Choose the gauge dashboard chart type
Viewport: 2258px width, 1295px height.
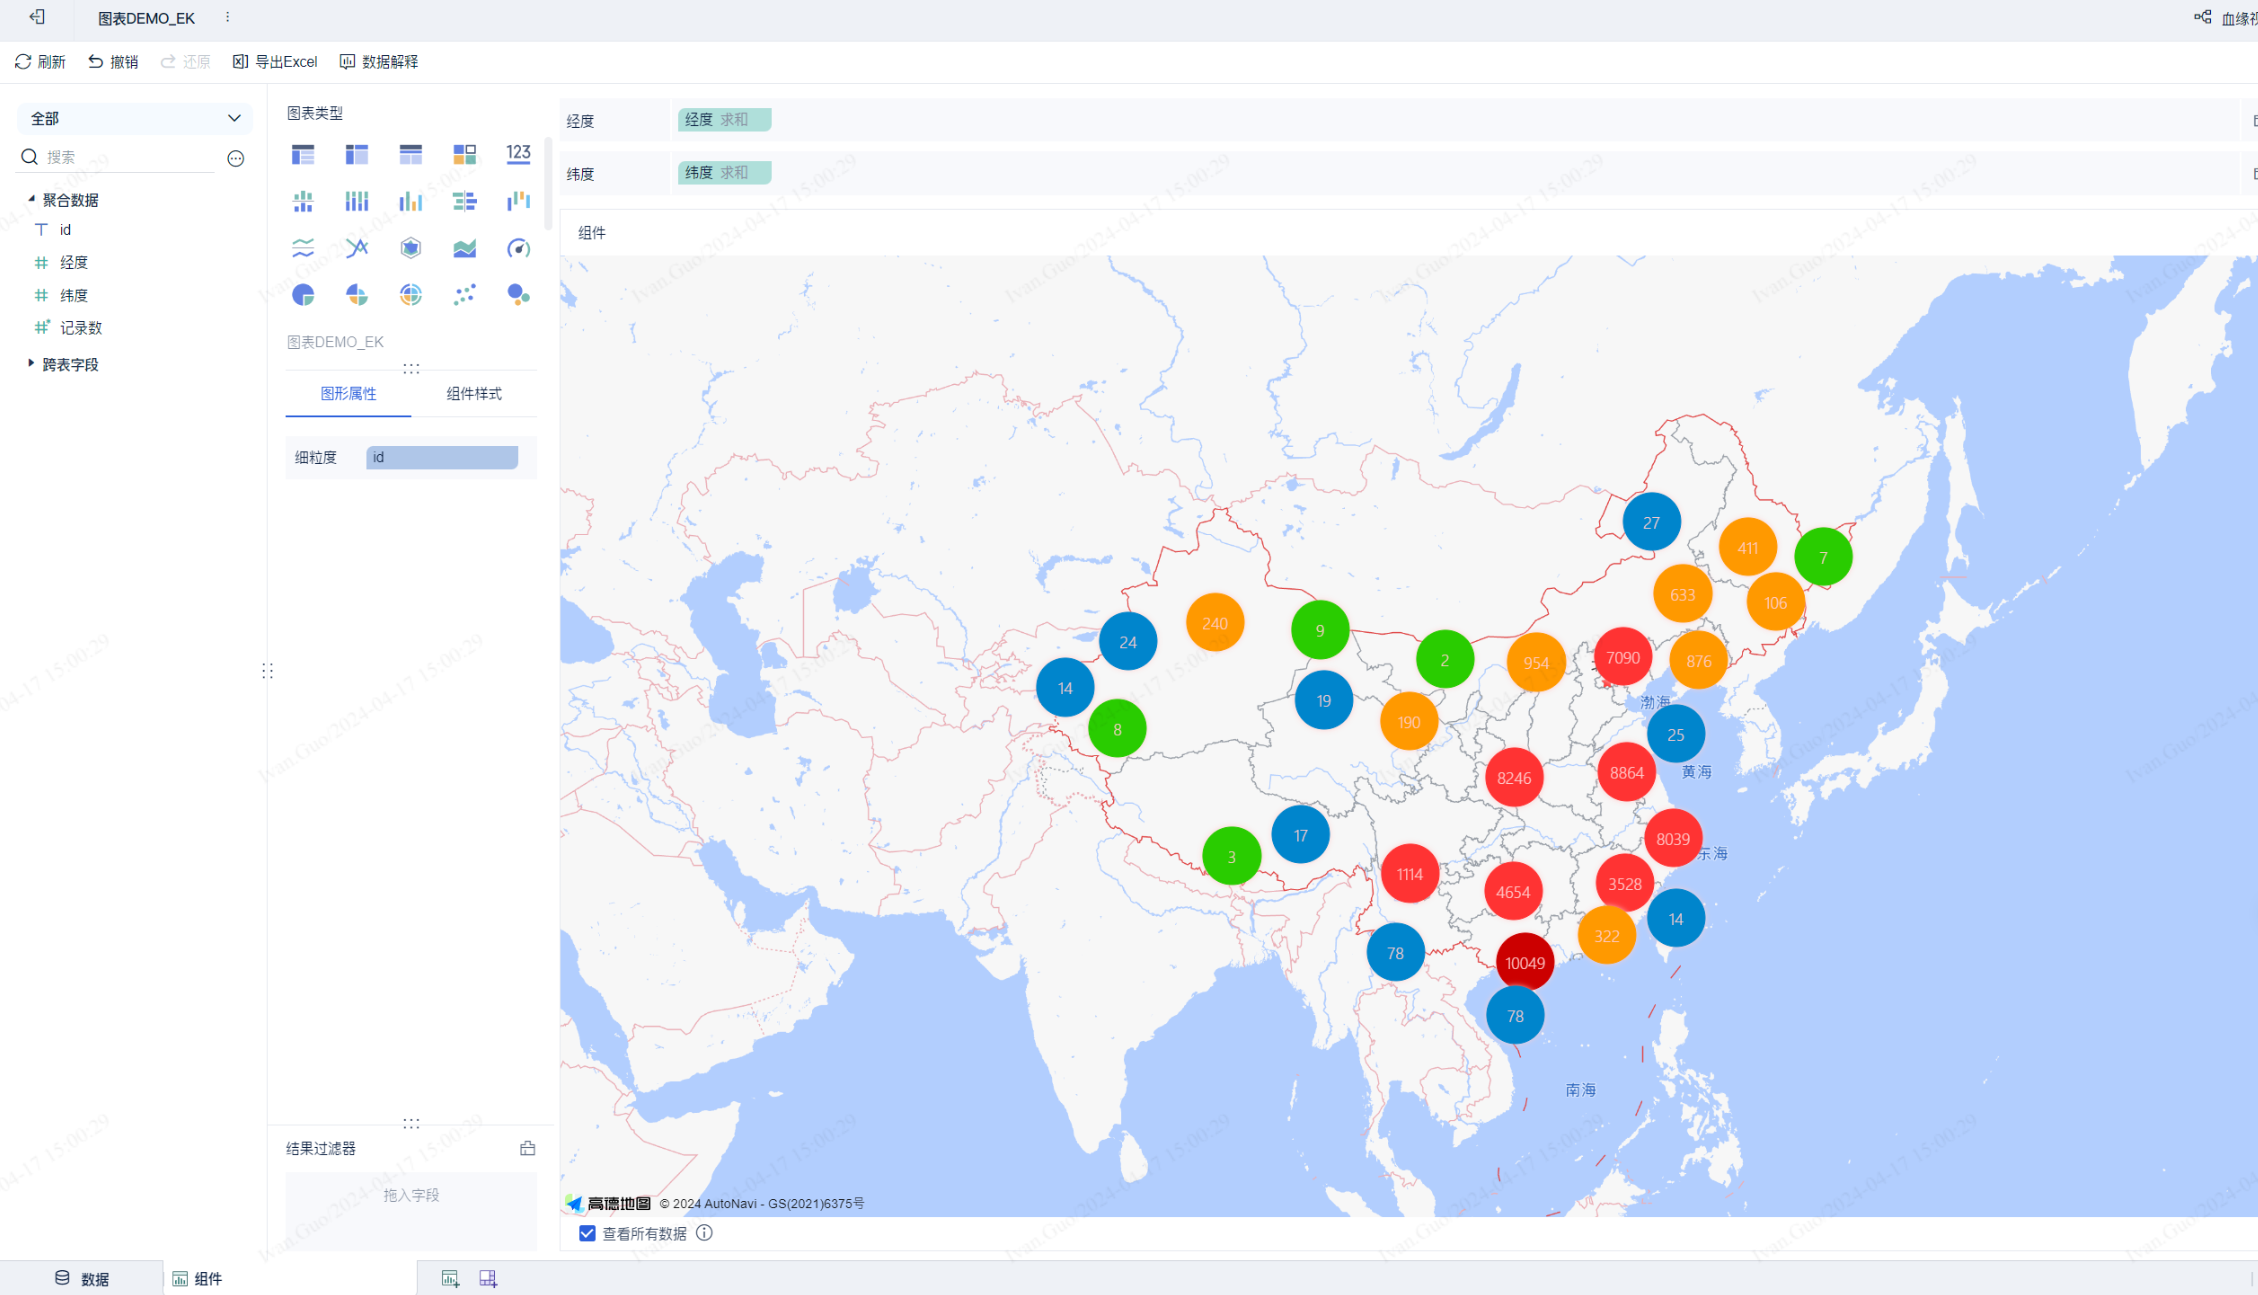click(518, 248)
